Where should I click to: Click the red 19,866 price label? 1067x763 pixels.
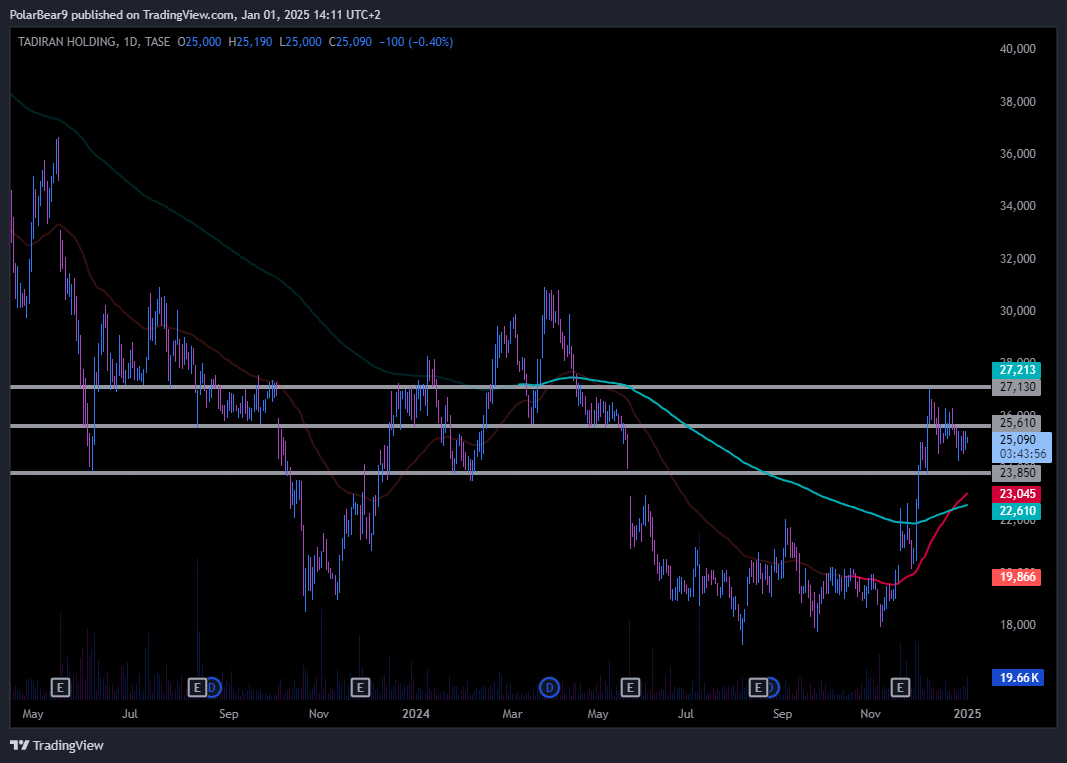pyautogui.click(x=1018, y=577)
